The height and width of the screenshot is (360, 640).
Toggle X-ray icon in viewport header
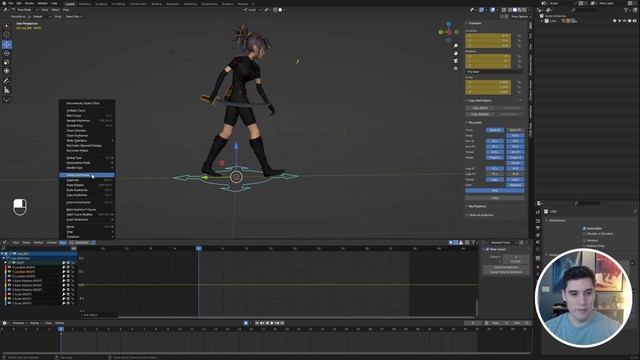(504, 10)
